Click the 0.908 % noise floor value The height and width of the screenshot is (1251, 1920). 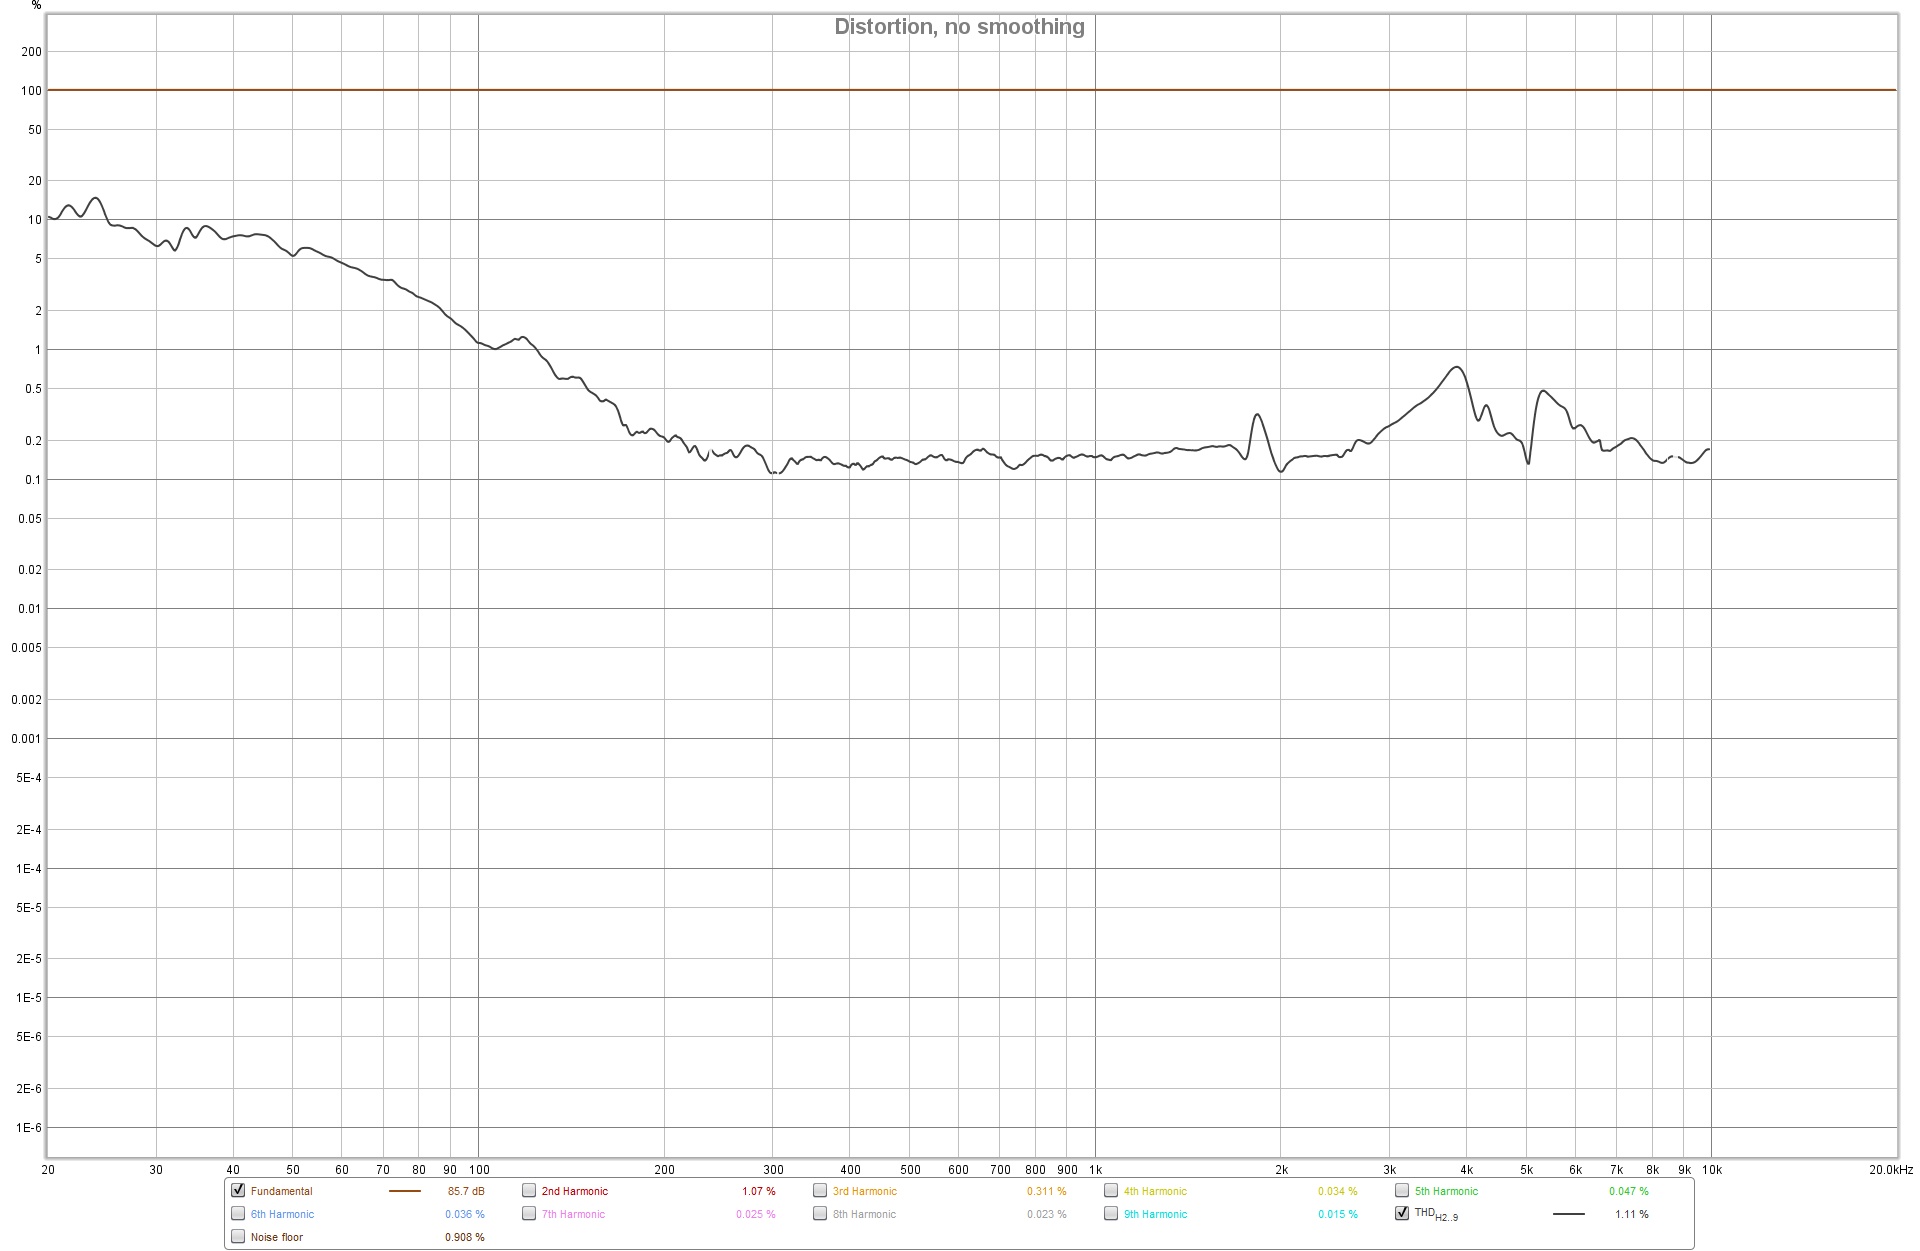click(465, 1237)
